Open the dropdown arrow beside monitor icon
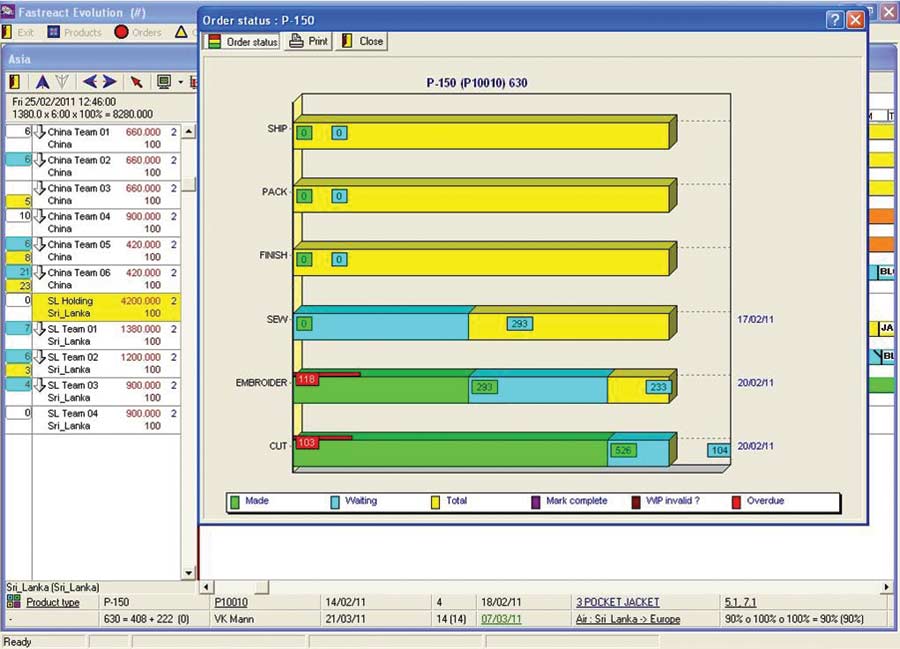 tap(180, 82)
